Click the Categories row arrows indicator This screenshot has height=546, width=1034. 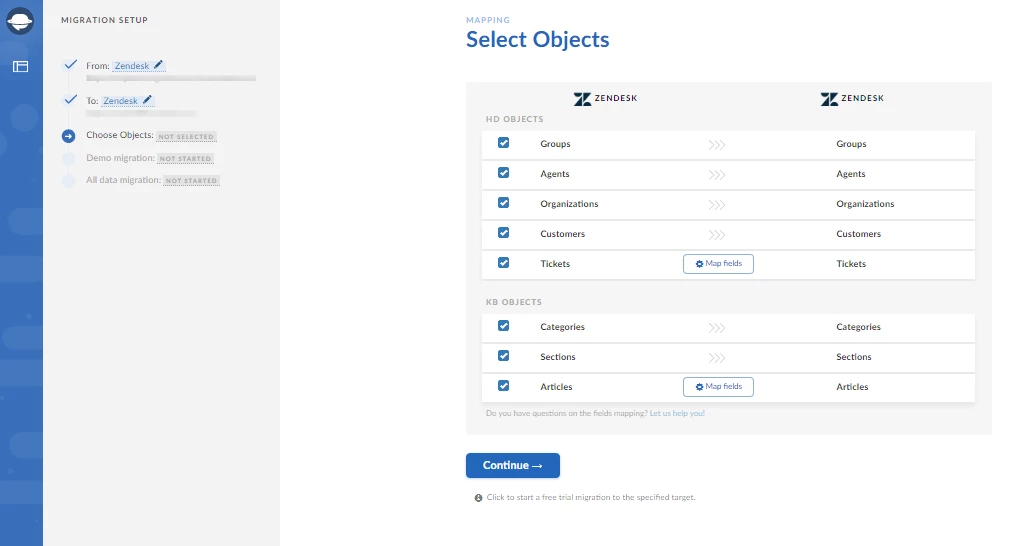[x=717, y=328]
